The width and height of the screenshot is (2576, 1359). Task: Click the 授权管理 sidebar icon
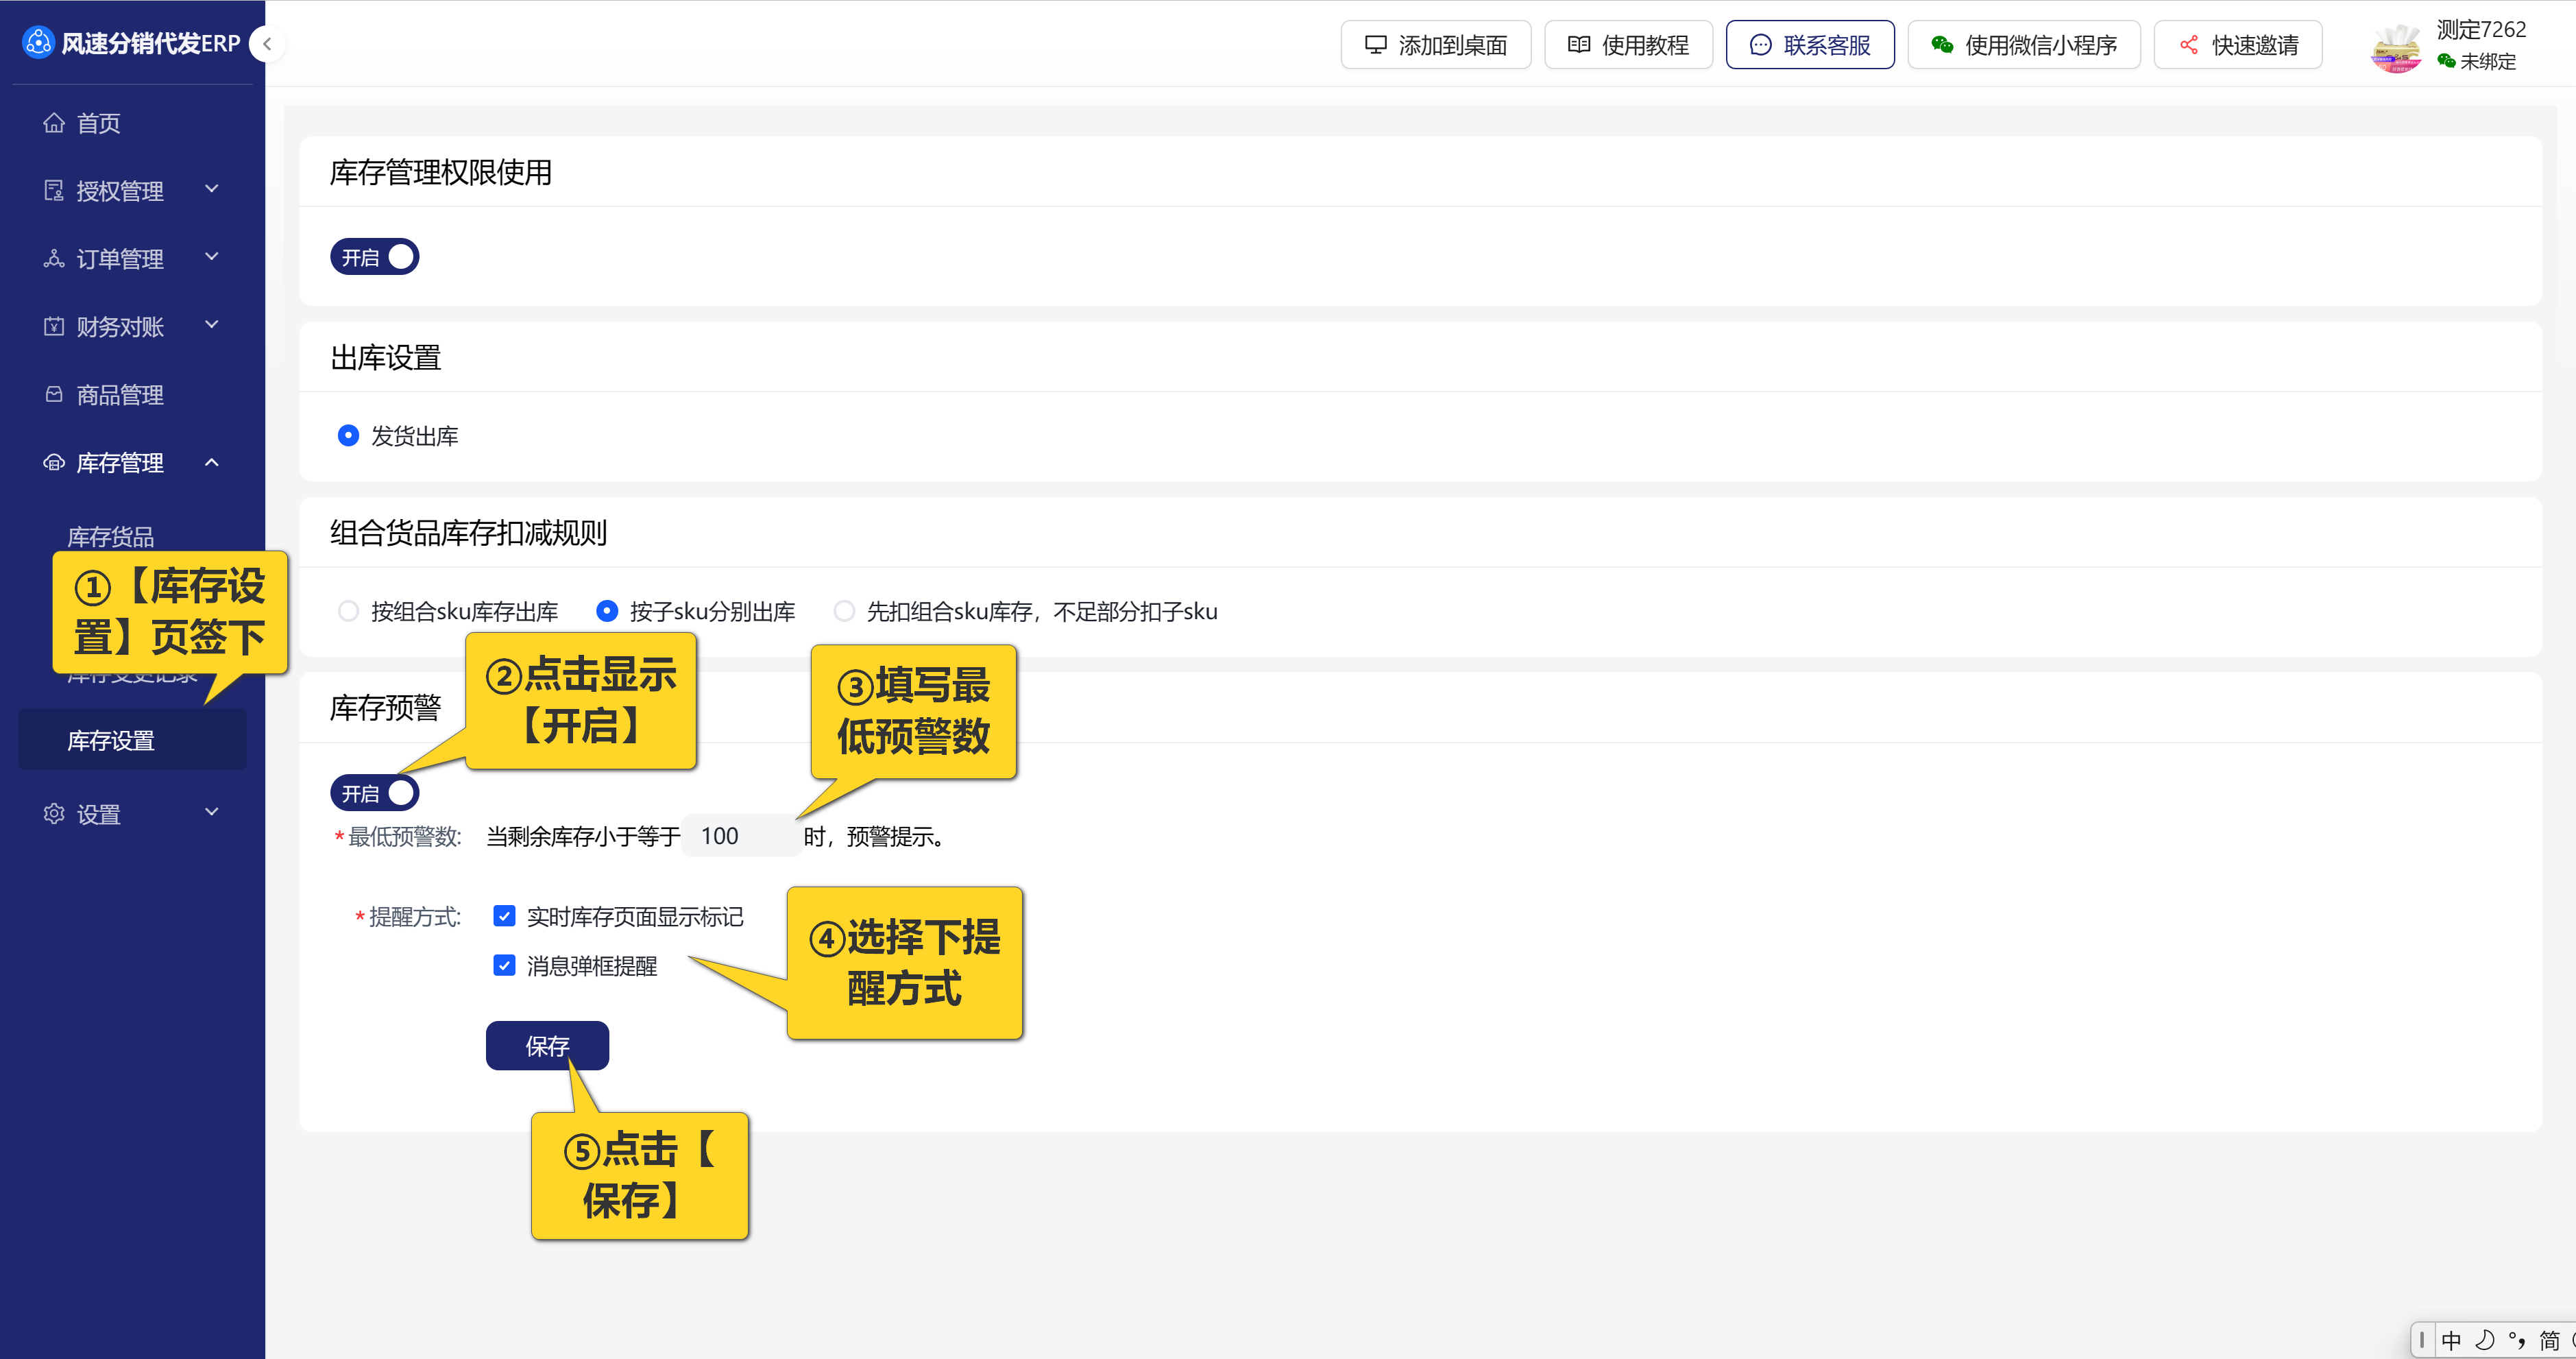point(54,191)
